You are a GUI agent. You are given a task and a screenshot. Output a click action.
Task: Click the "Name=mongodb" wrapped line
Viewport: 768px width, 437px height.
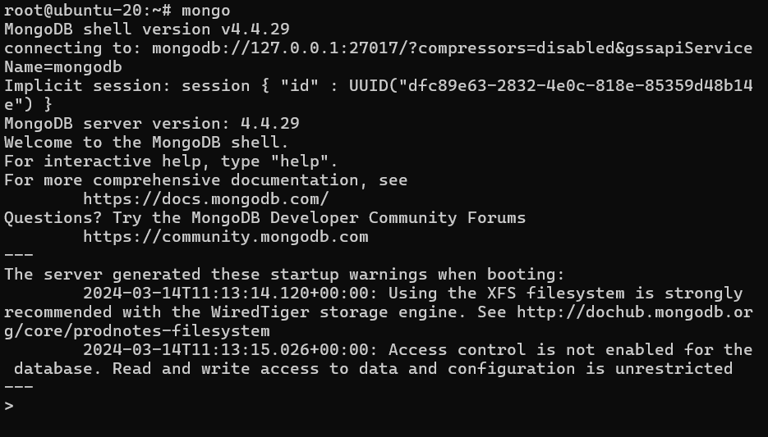pyautogui.click(x=63, y=67)
